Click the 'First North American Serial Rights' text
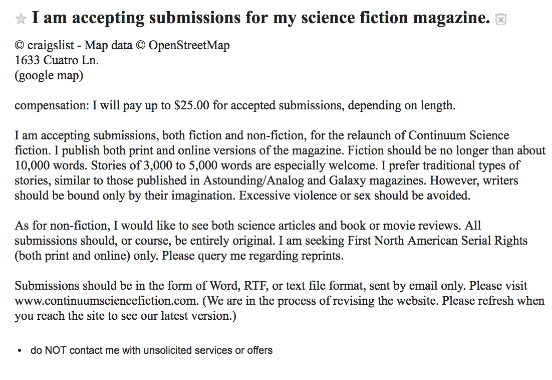 tap(438, 241)
